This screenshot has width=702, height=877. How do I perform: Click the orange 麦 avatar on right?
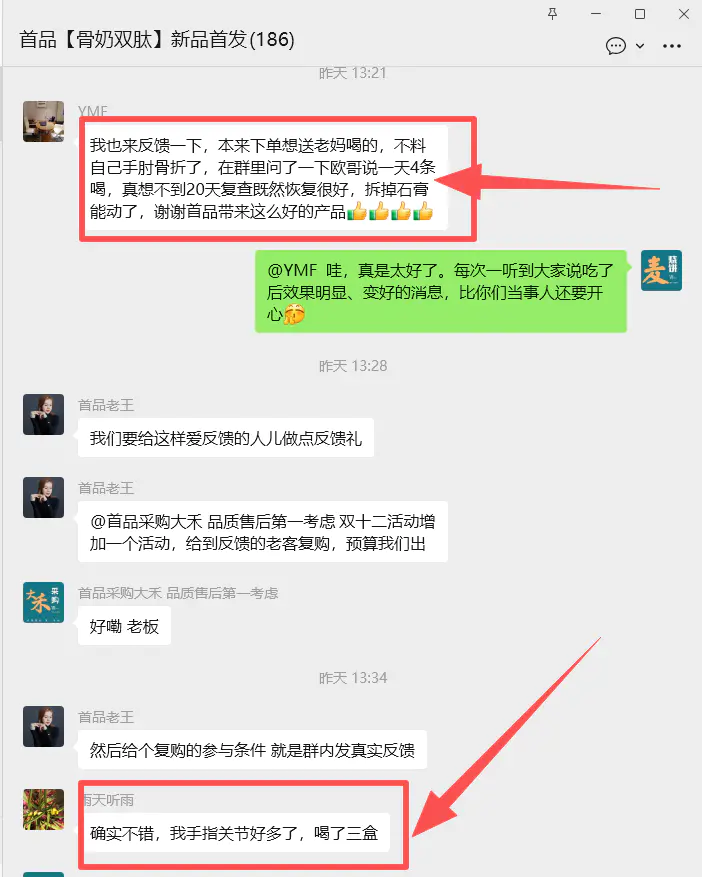661,270
